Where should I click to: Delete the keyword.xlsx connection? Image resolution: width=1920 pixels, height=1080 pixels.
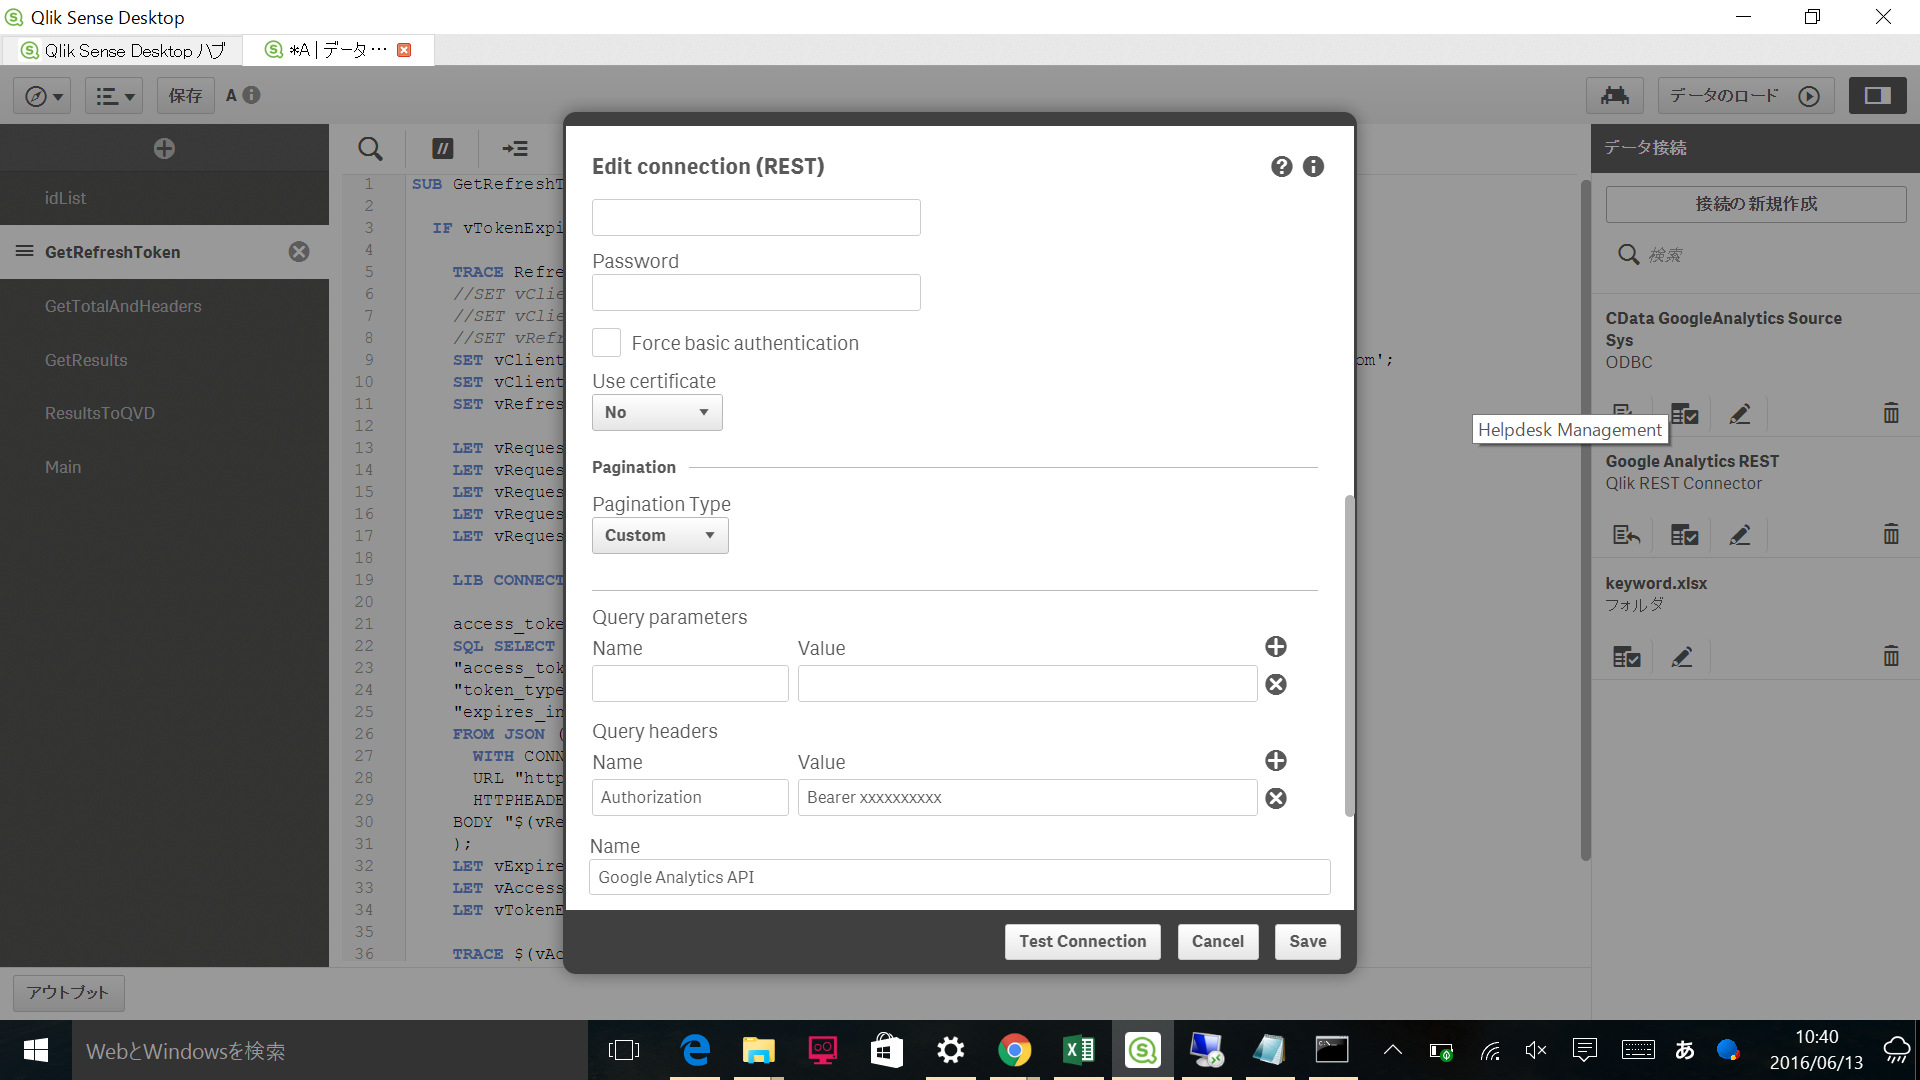[x=1890, y=656]
